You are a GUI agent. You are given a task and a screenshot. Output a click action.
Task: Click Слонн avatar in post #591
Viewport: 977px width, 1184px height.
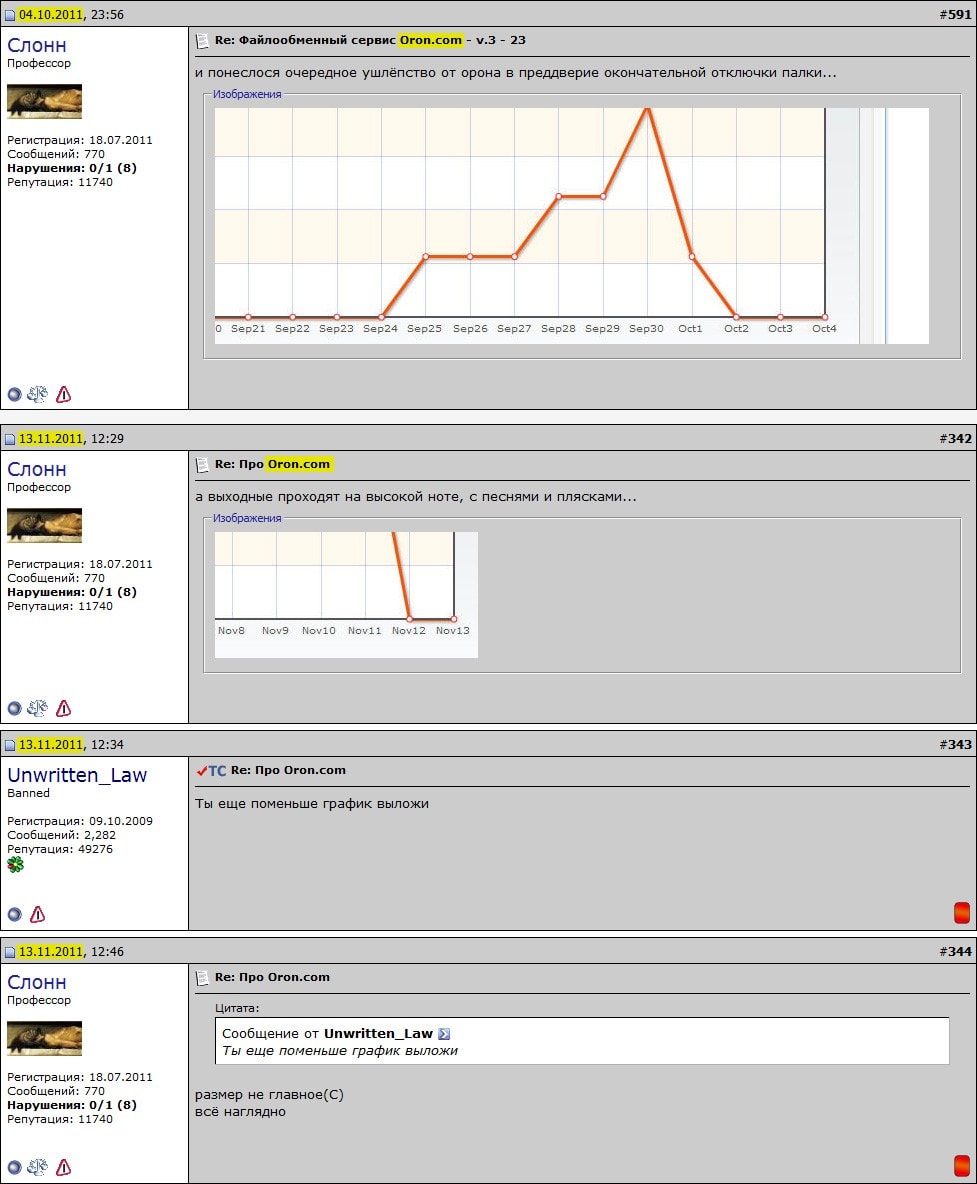45,101
